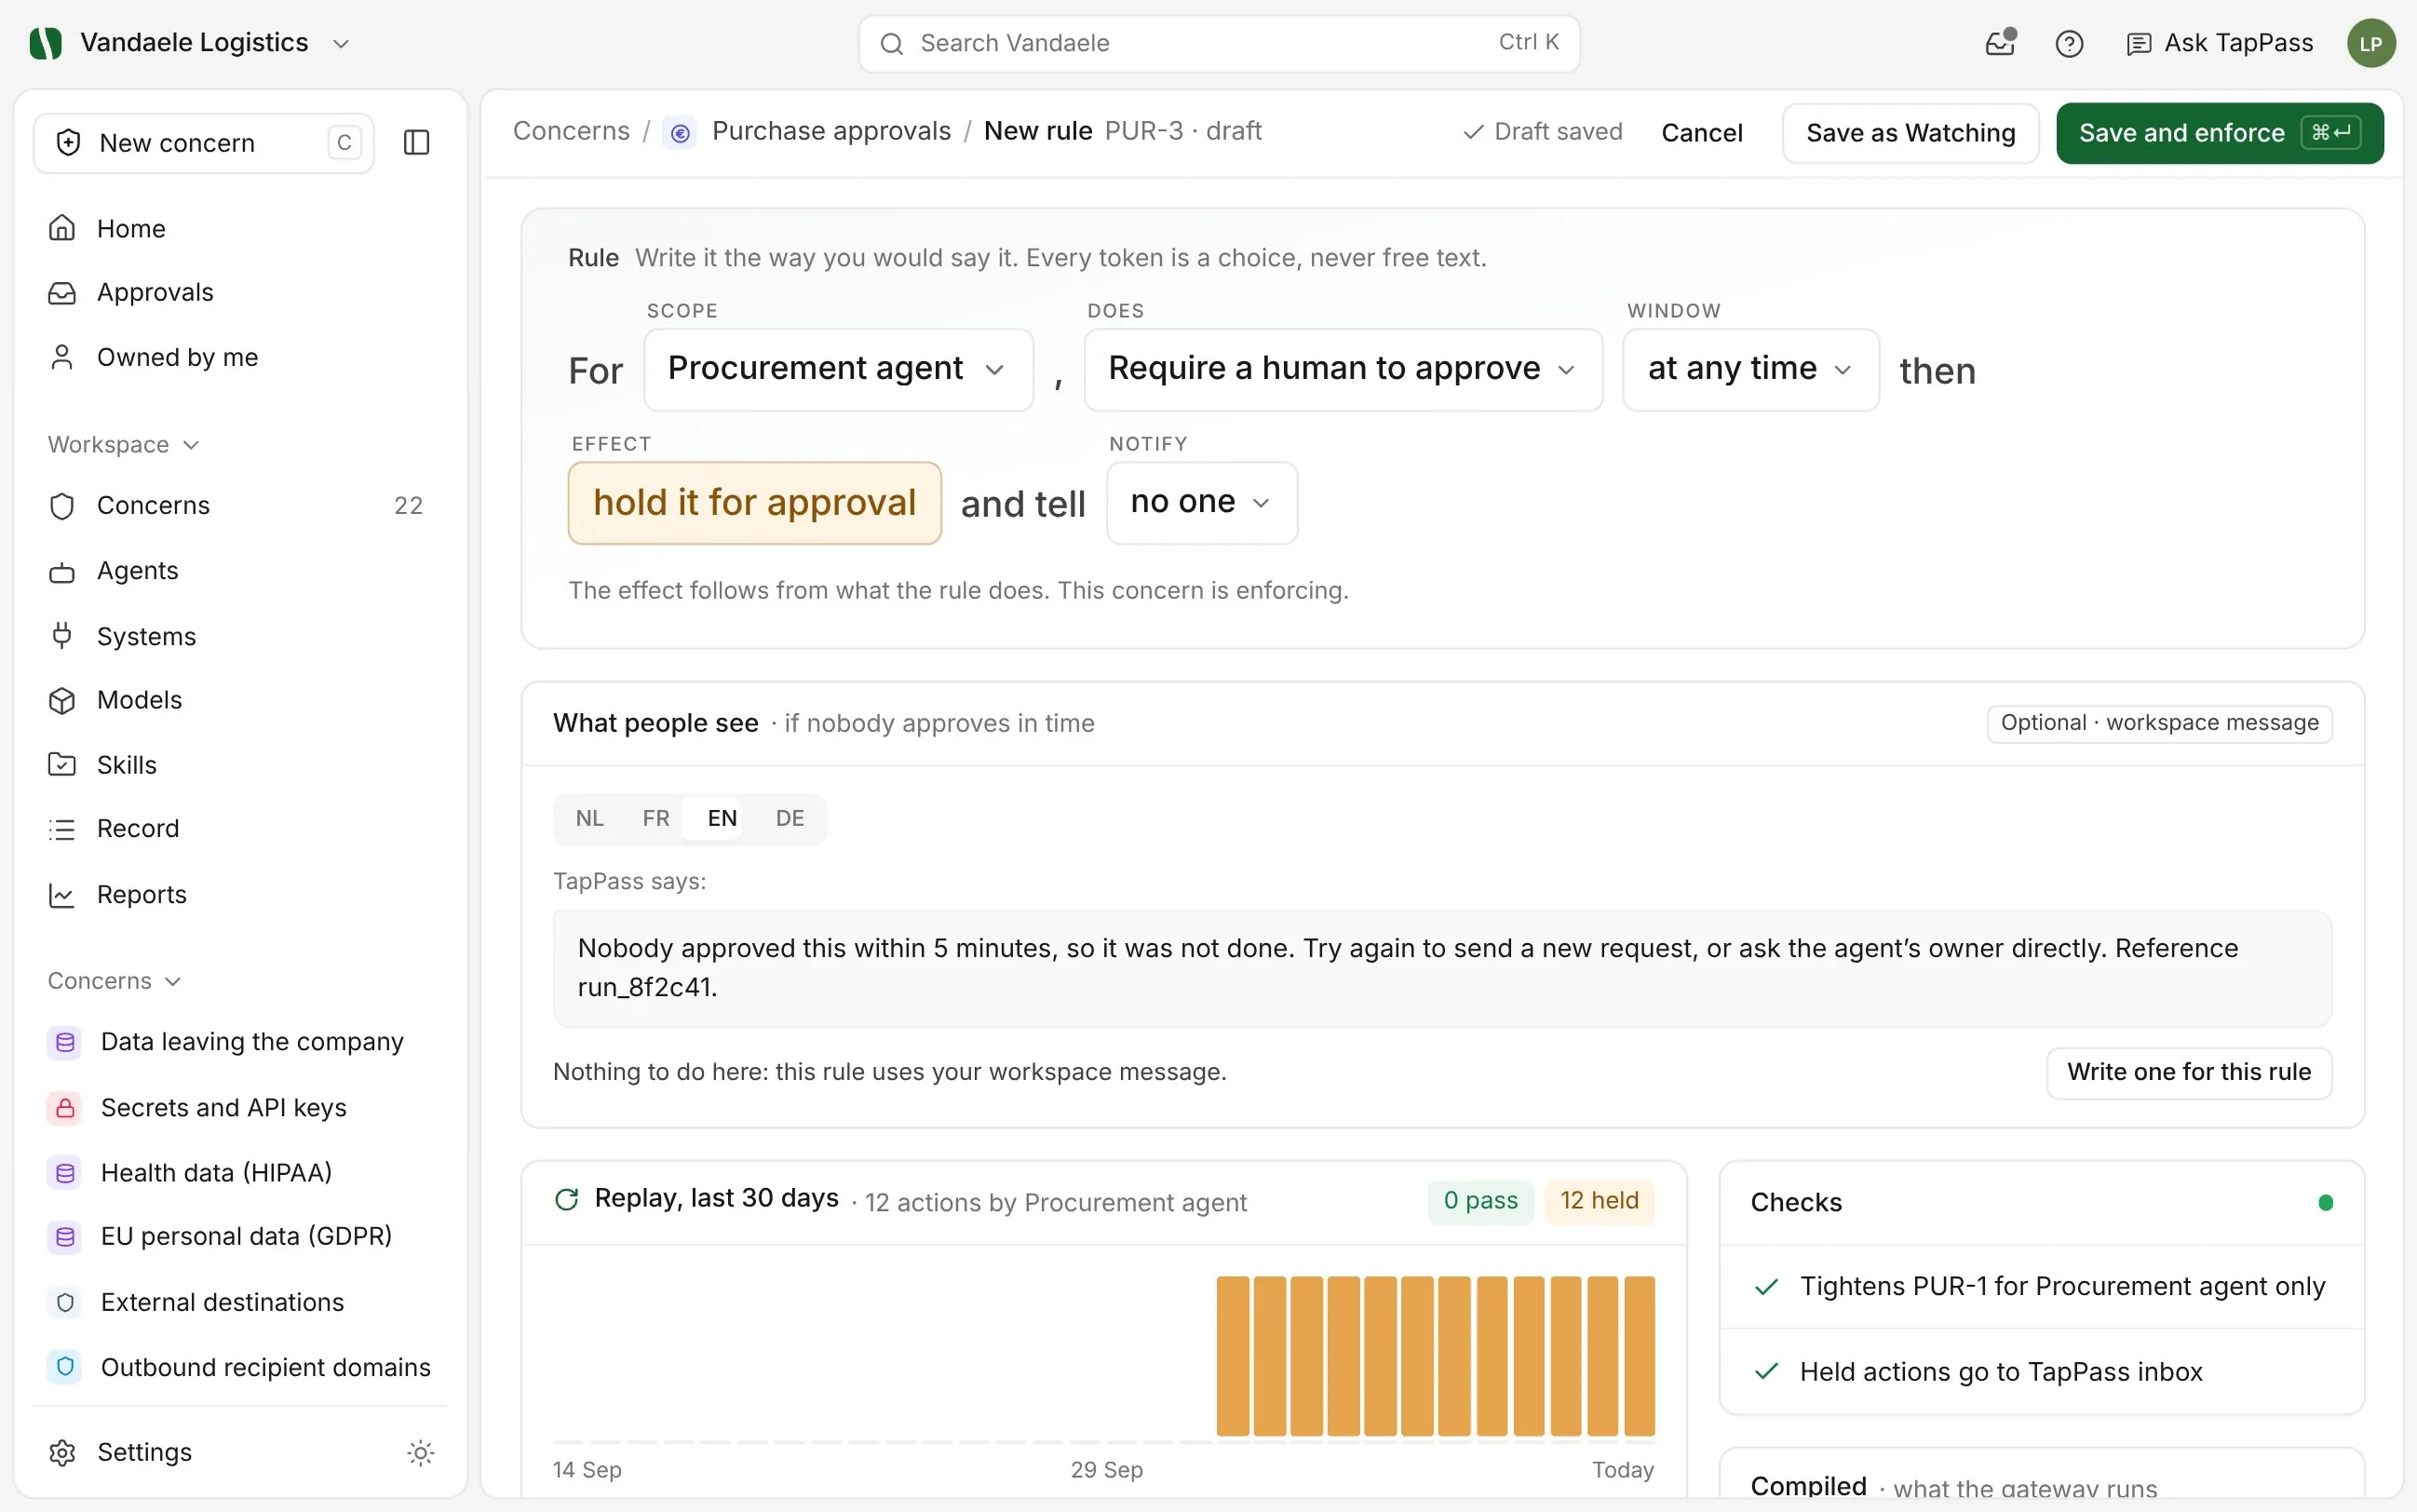Open Agents in the sidebar
This screenshot has height=1512, width=2417.
coord(239,571)
